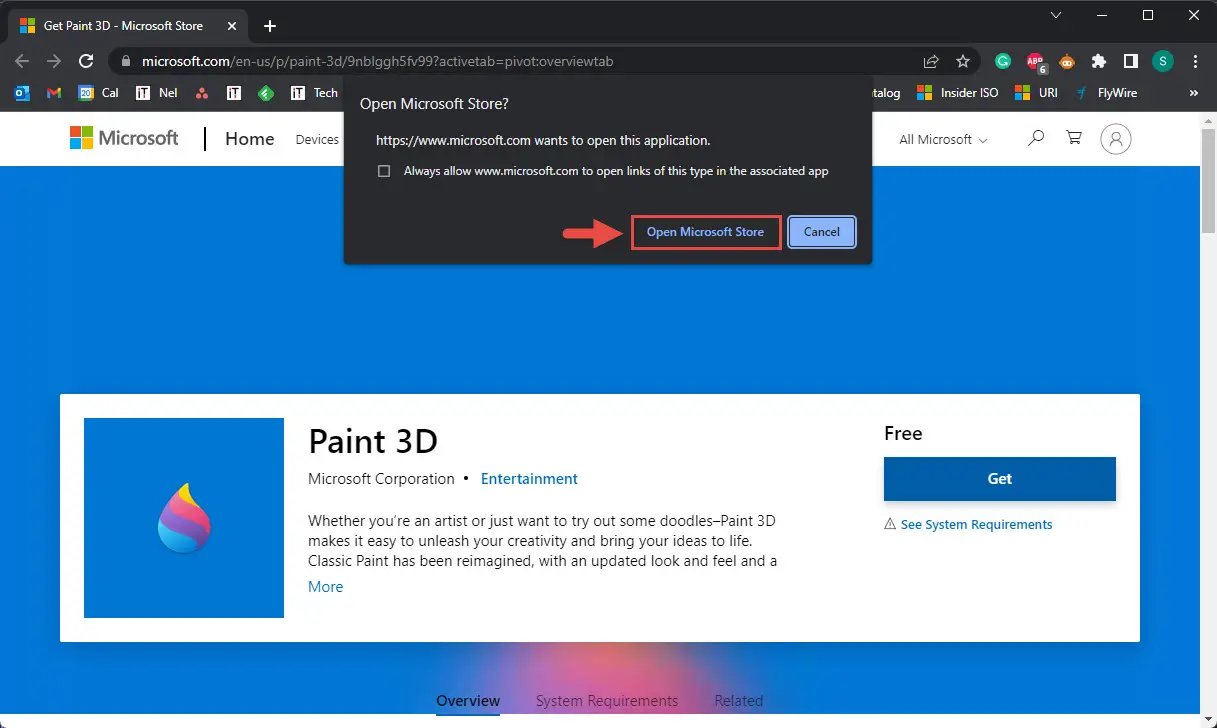Screen dimensions: 1217x728
Task: Expand the All Microsoft dropdown
Action: coord(943,139)
